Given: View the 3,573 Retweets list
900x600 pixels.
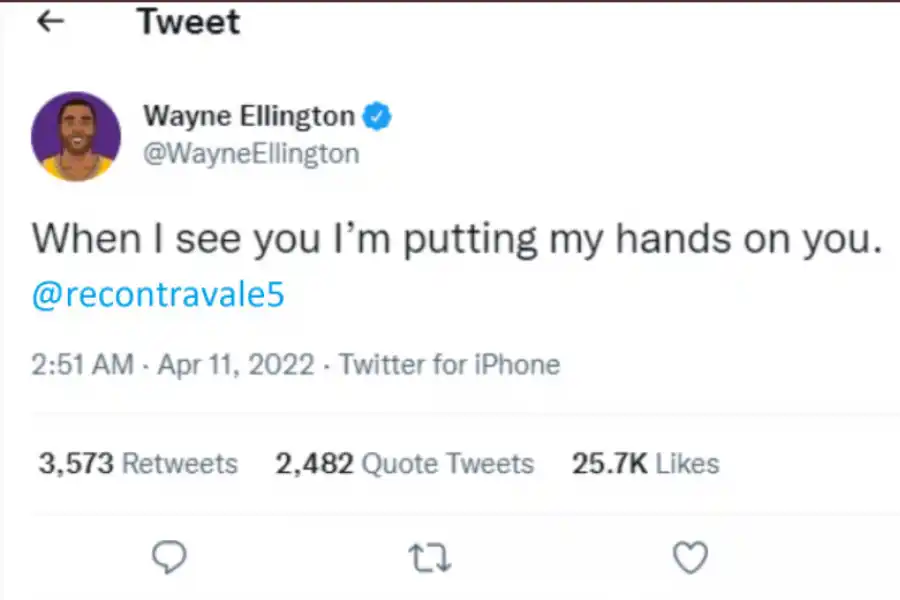Looking at the screenshot, I should point(137,463).
